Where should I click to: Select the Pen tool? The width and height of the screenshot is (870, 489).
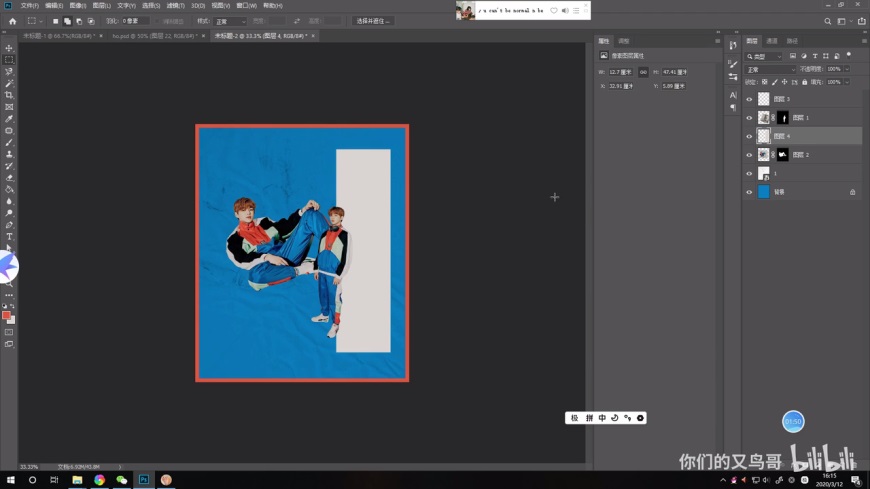[x=9, y=225]
